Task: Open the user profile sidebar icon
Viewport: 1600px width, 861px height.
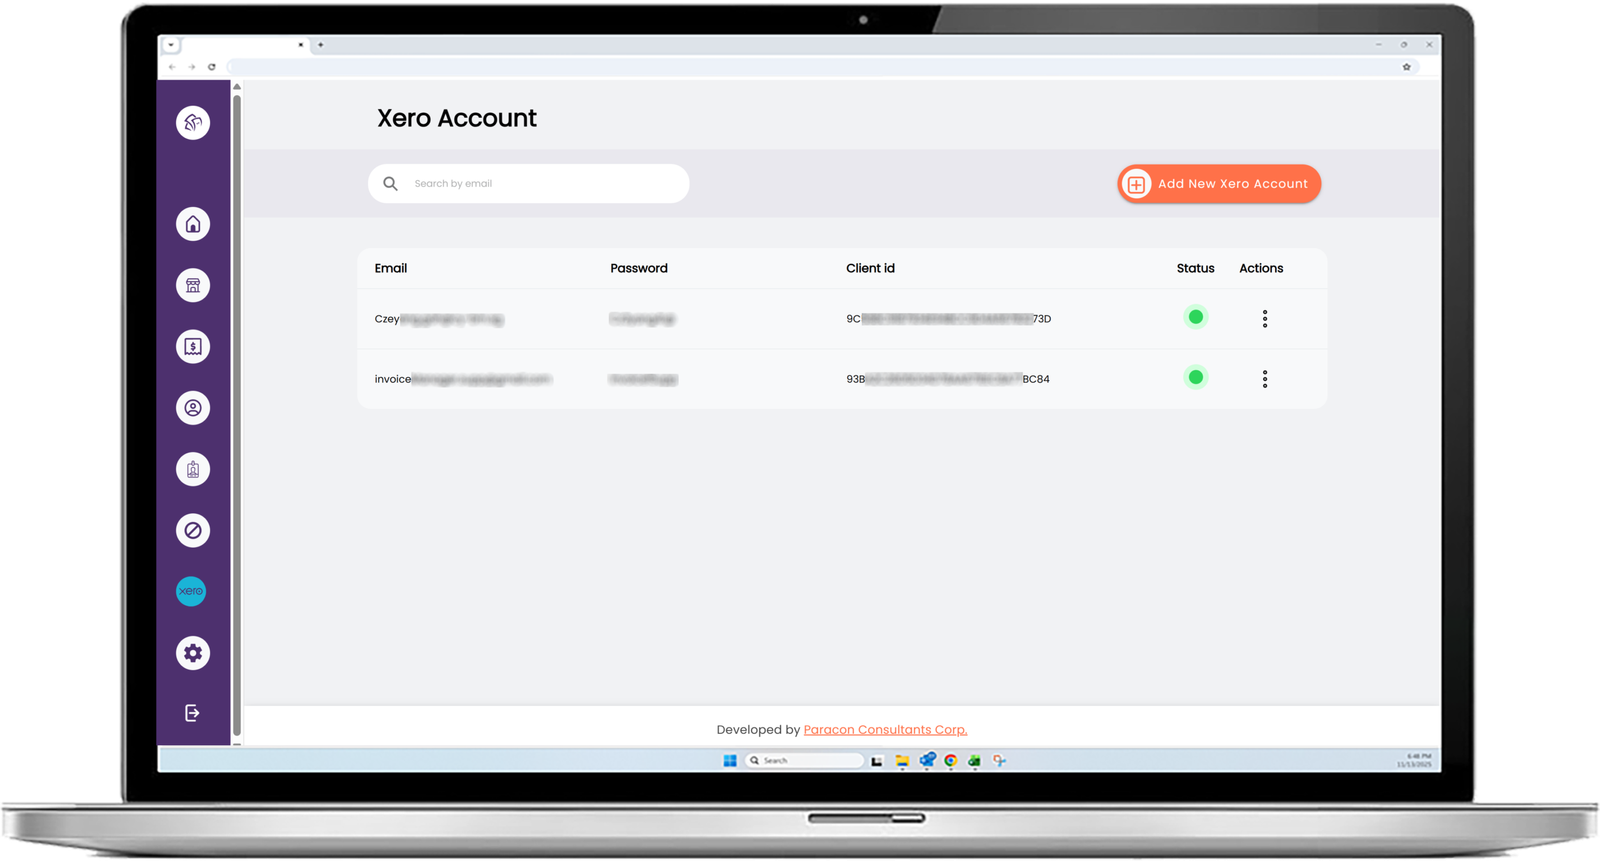Action: coord(193,408)
